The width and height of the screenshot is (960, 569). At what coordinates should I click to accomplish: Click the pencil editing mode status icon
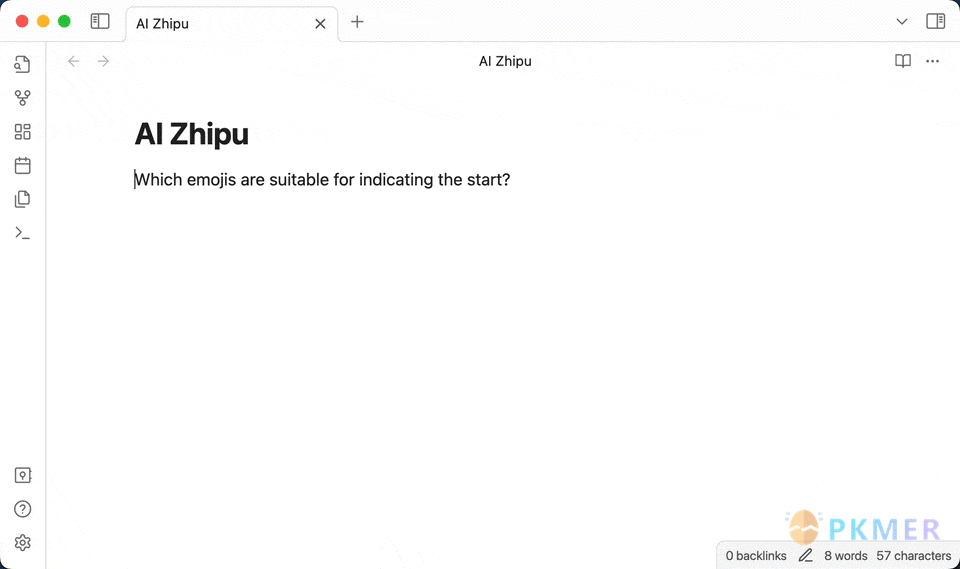pos(805,556)
